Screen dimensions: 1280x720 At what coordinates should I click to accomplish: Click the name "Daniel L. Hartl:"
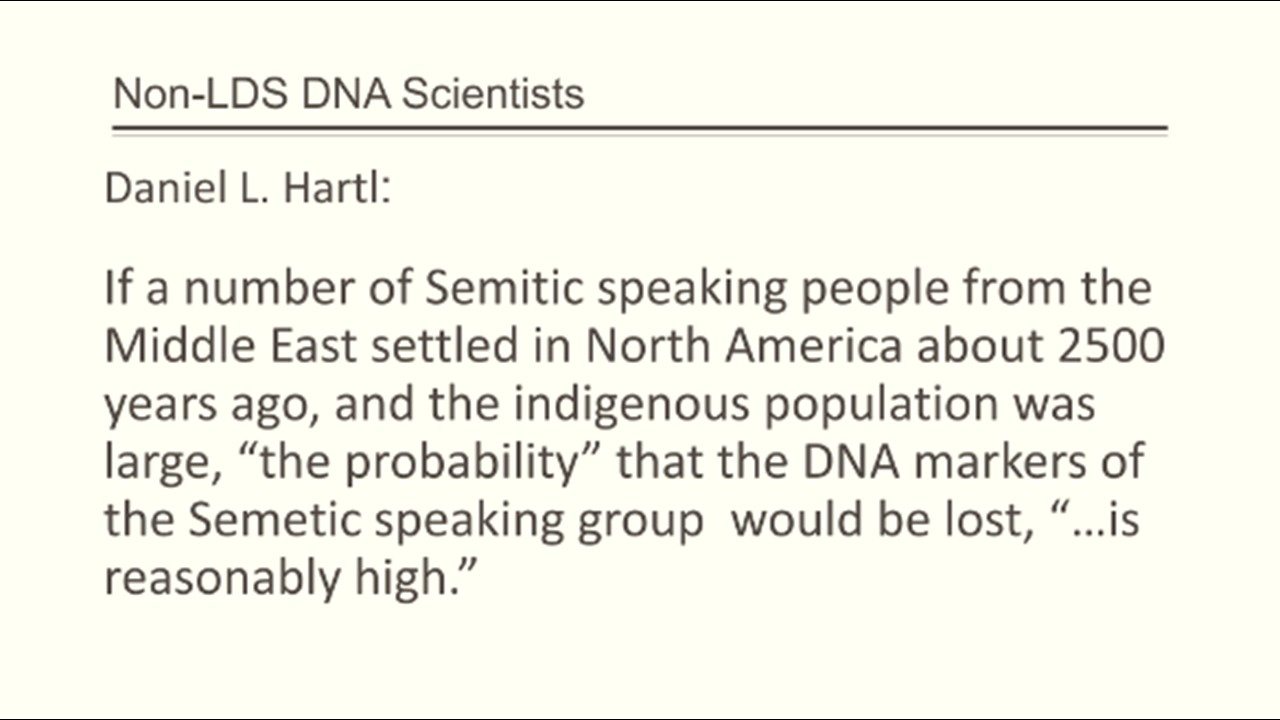pyautogui.click(x=247, y=189)
